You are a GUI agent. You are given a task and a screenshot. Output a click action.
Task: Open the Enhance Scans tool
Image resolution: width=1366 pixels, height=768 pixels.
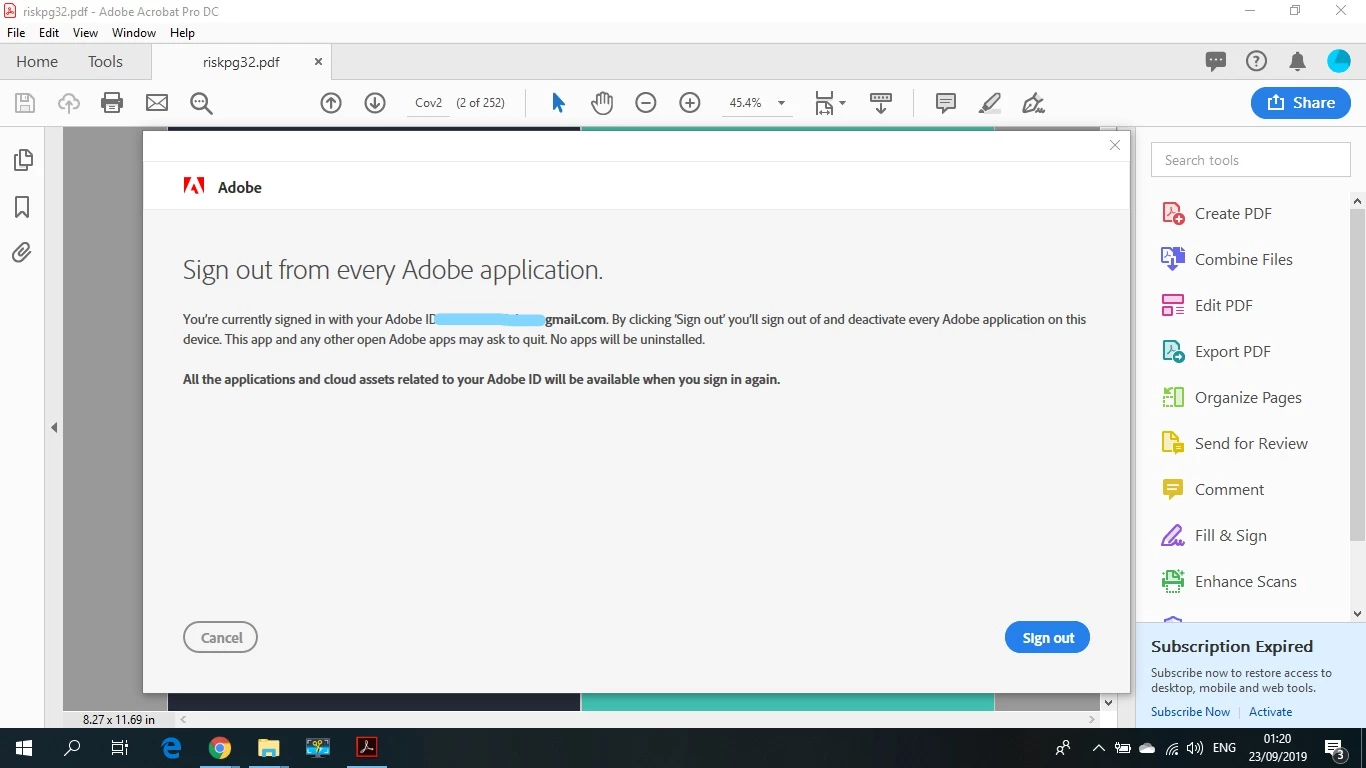(x=1229, y=581)
